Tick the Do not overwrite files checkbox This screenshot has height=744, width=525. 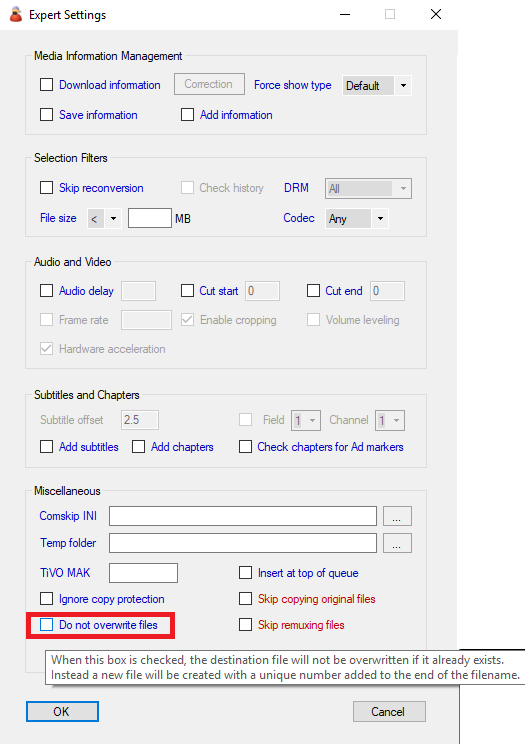click(x=47, y=625)
